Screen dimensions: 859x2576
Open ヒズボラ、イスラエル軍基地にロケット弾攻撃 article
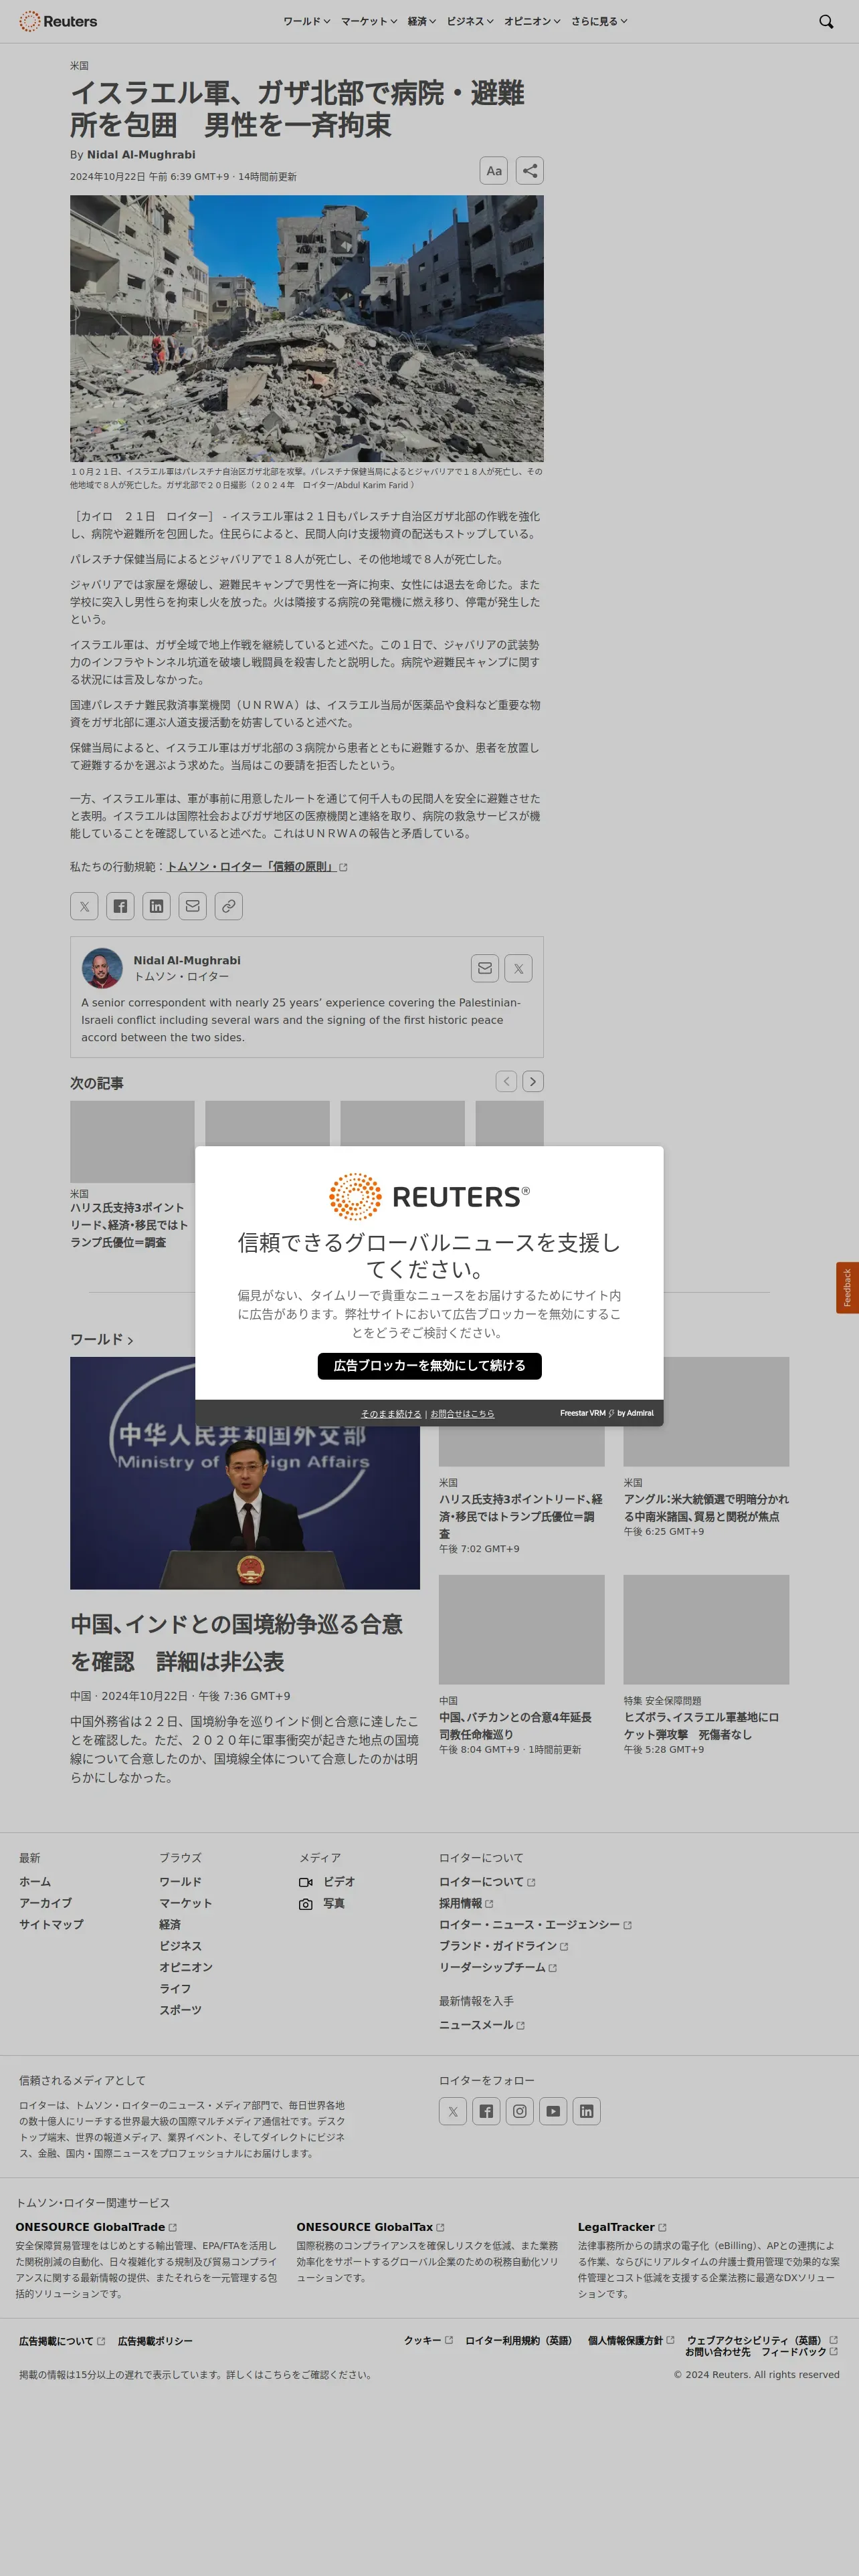tap(701, 1725)
